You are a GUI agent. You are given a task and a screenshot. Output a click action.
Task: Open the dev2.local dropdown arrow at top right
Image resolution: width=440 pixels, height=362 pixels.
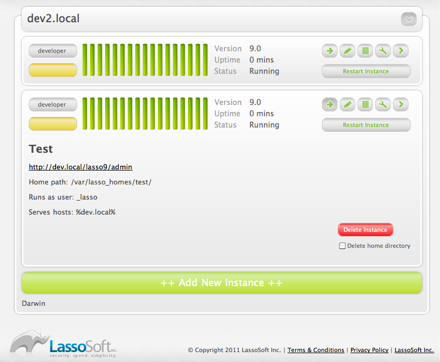(x=409, y=19)
